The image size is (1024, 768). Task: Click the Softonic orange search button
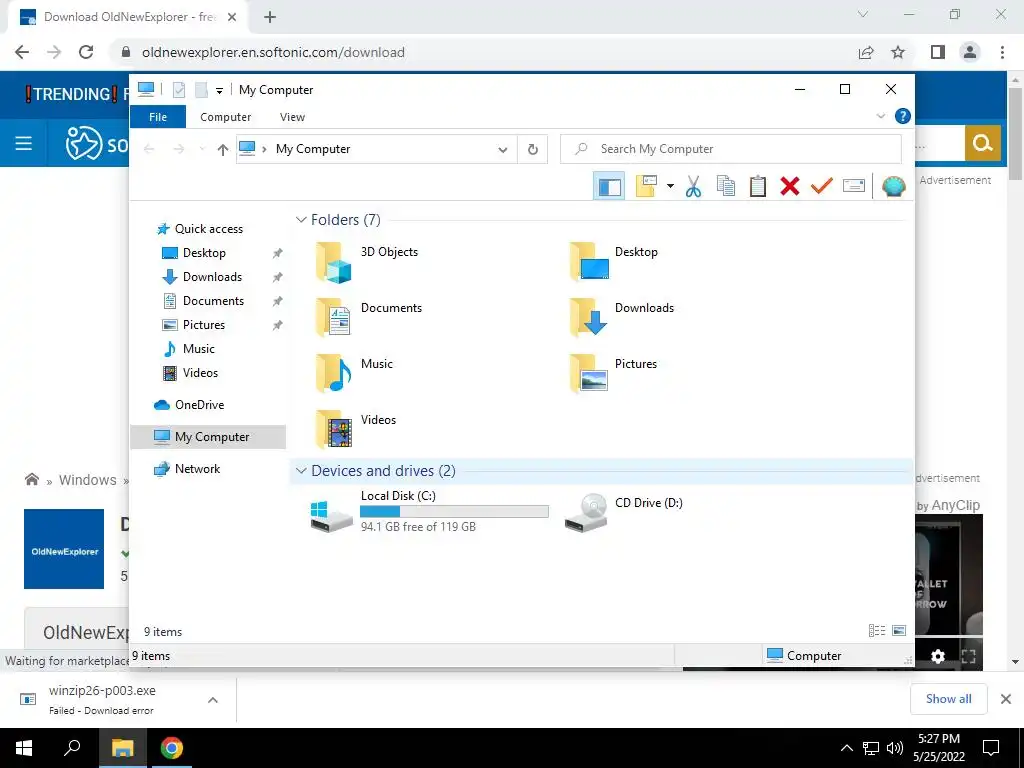(x=982, y=143)
